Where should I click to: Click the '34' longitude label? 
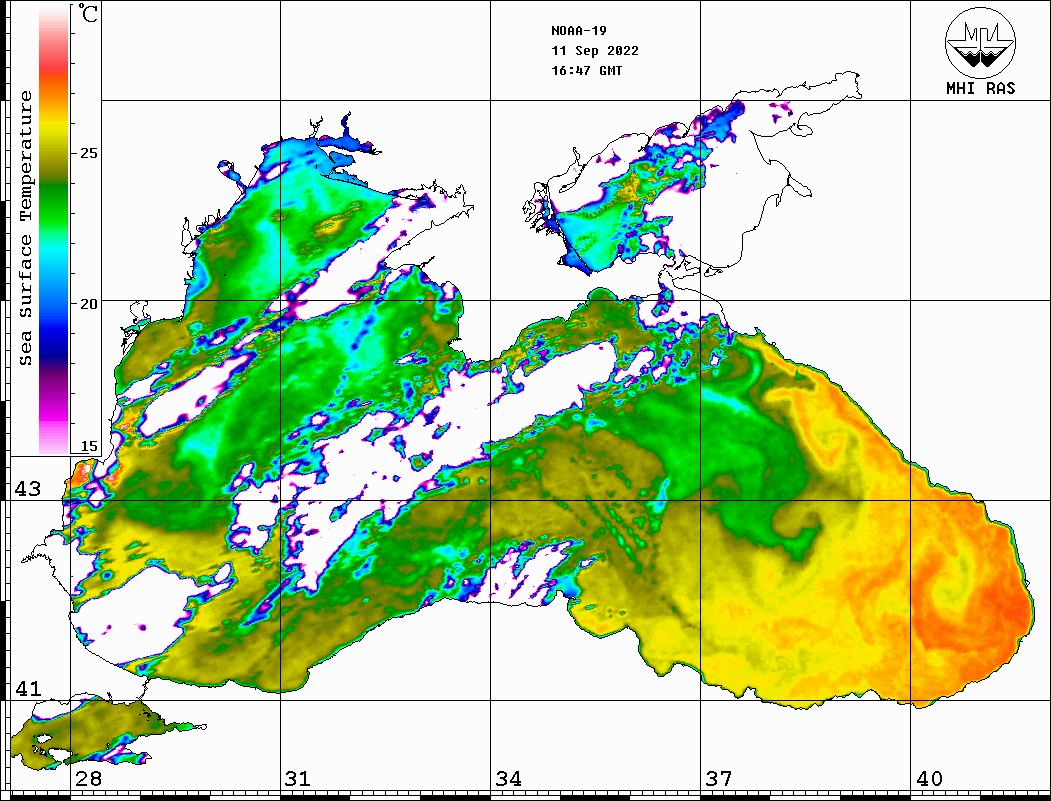click(508, 778)
